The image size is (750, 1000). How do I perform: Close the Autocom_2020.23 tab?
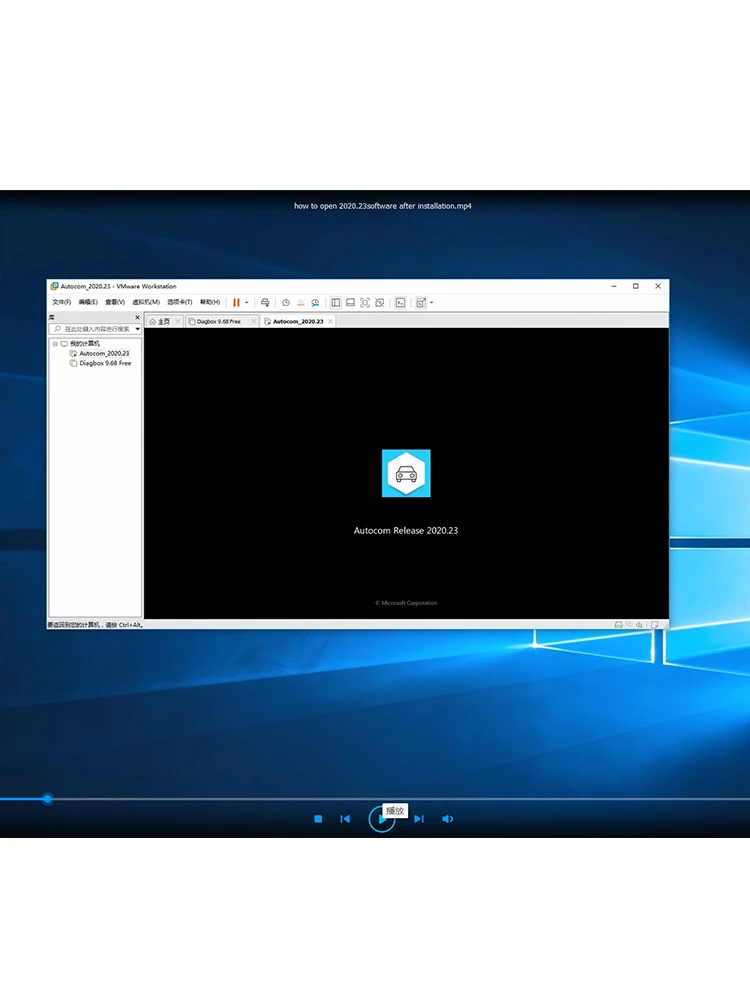[330, 321]
